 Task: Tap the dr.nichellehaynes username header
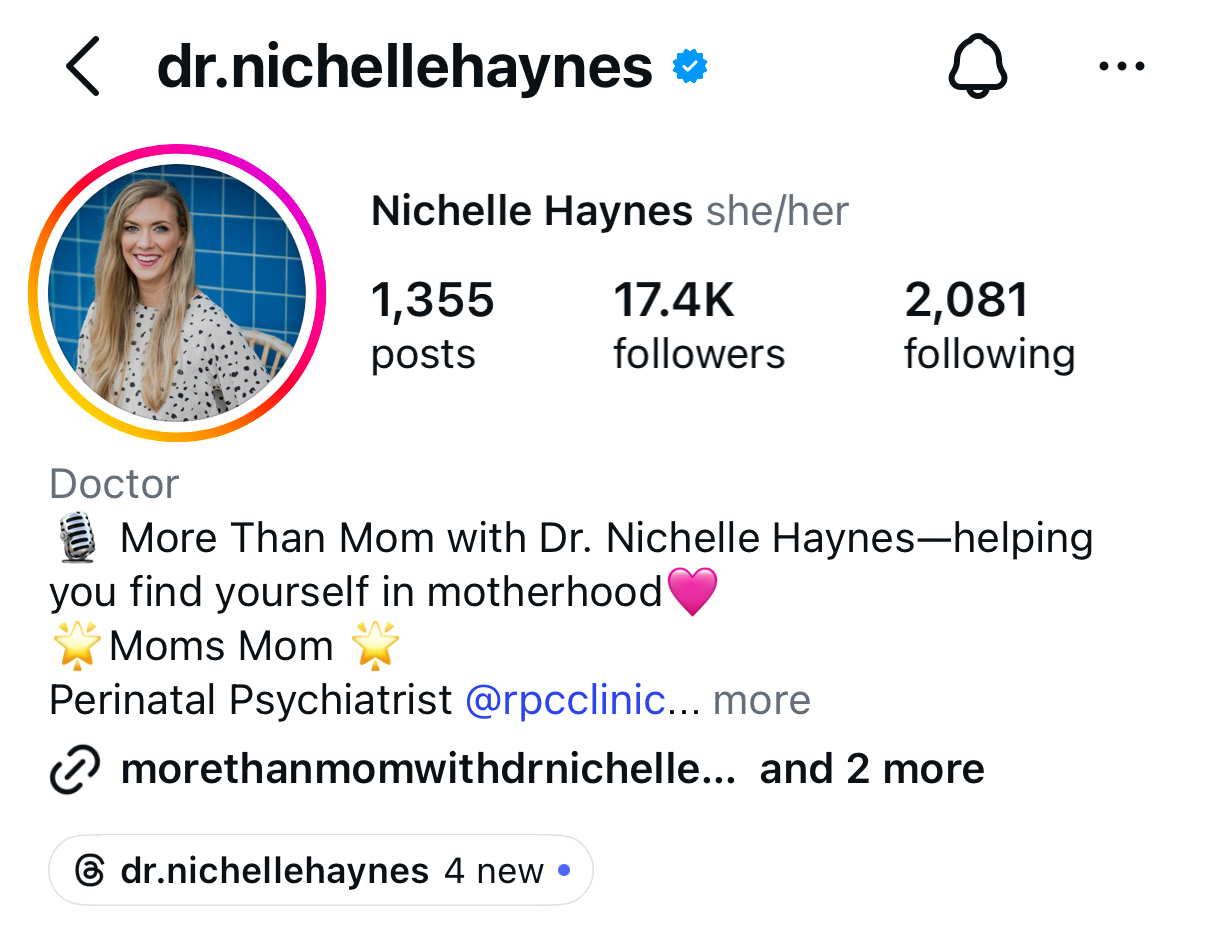405,68
